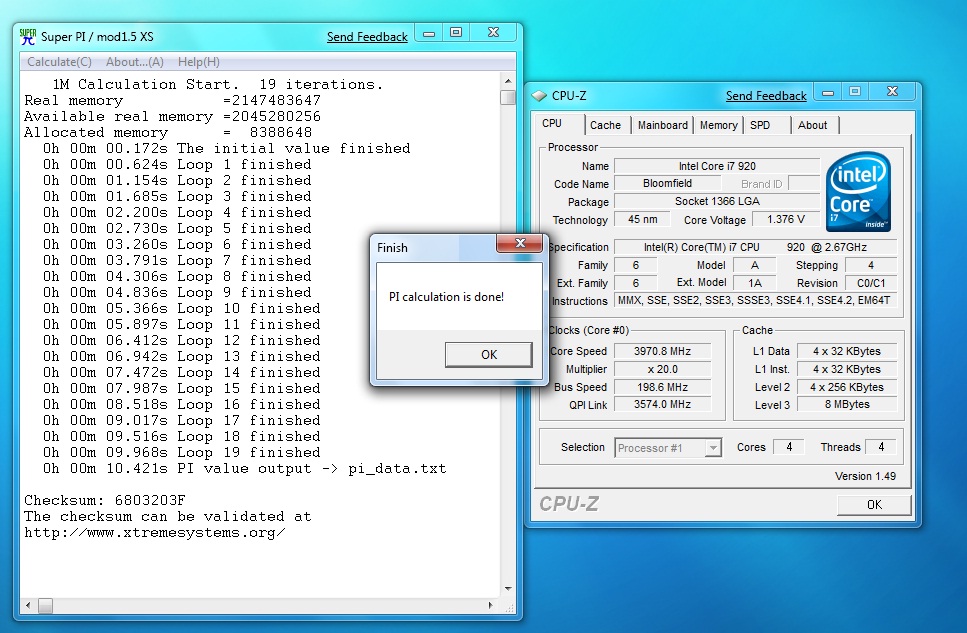
Task: Open the Help(H) menu in Super PI
Action: coord(199,62)
